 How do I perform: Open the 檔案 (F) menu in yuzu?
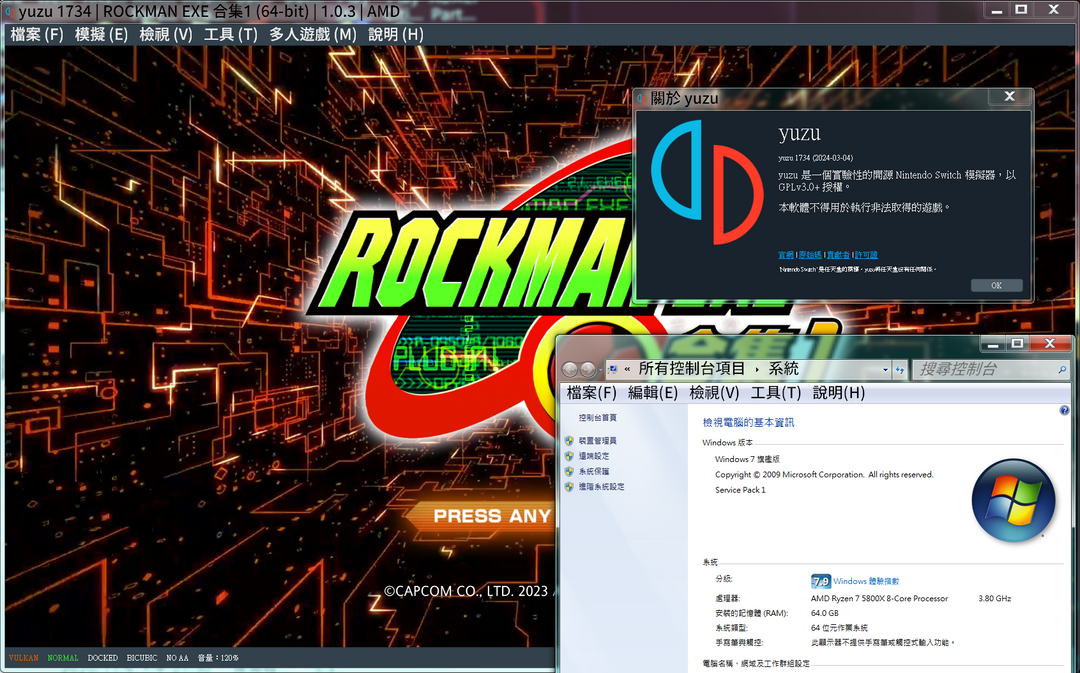(37, 34)
